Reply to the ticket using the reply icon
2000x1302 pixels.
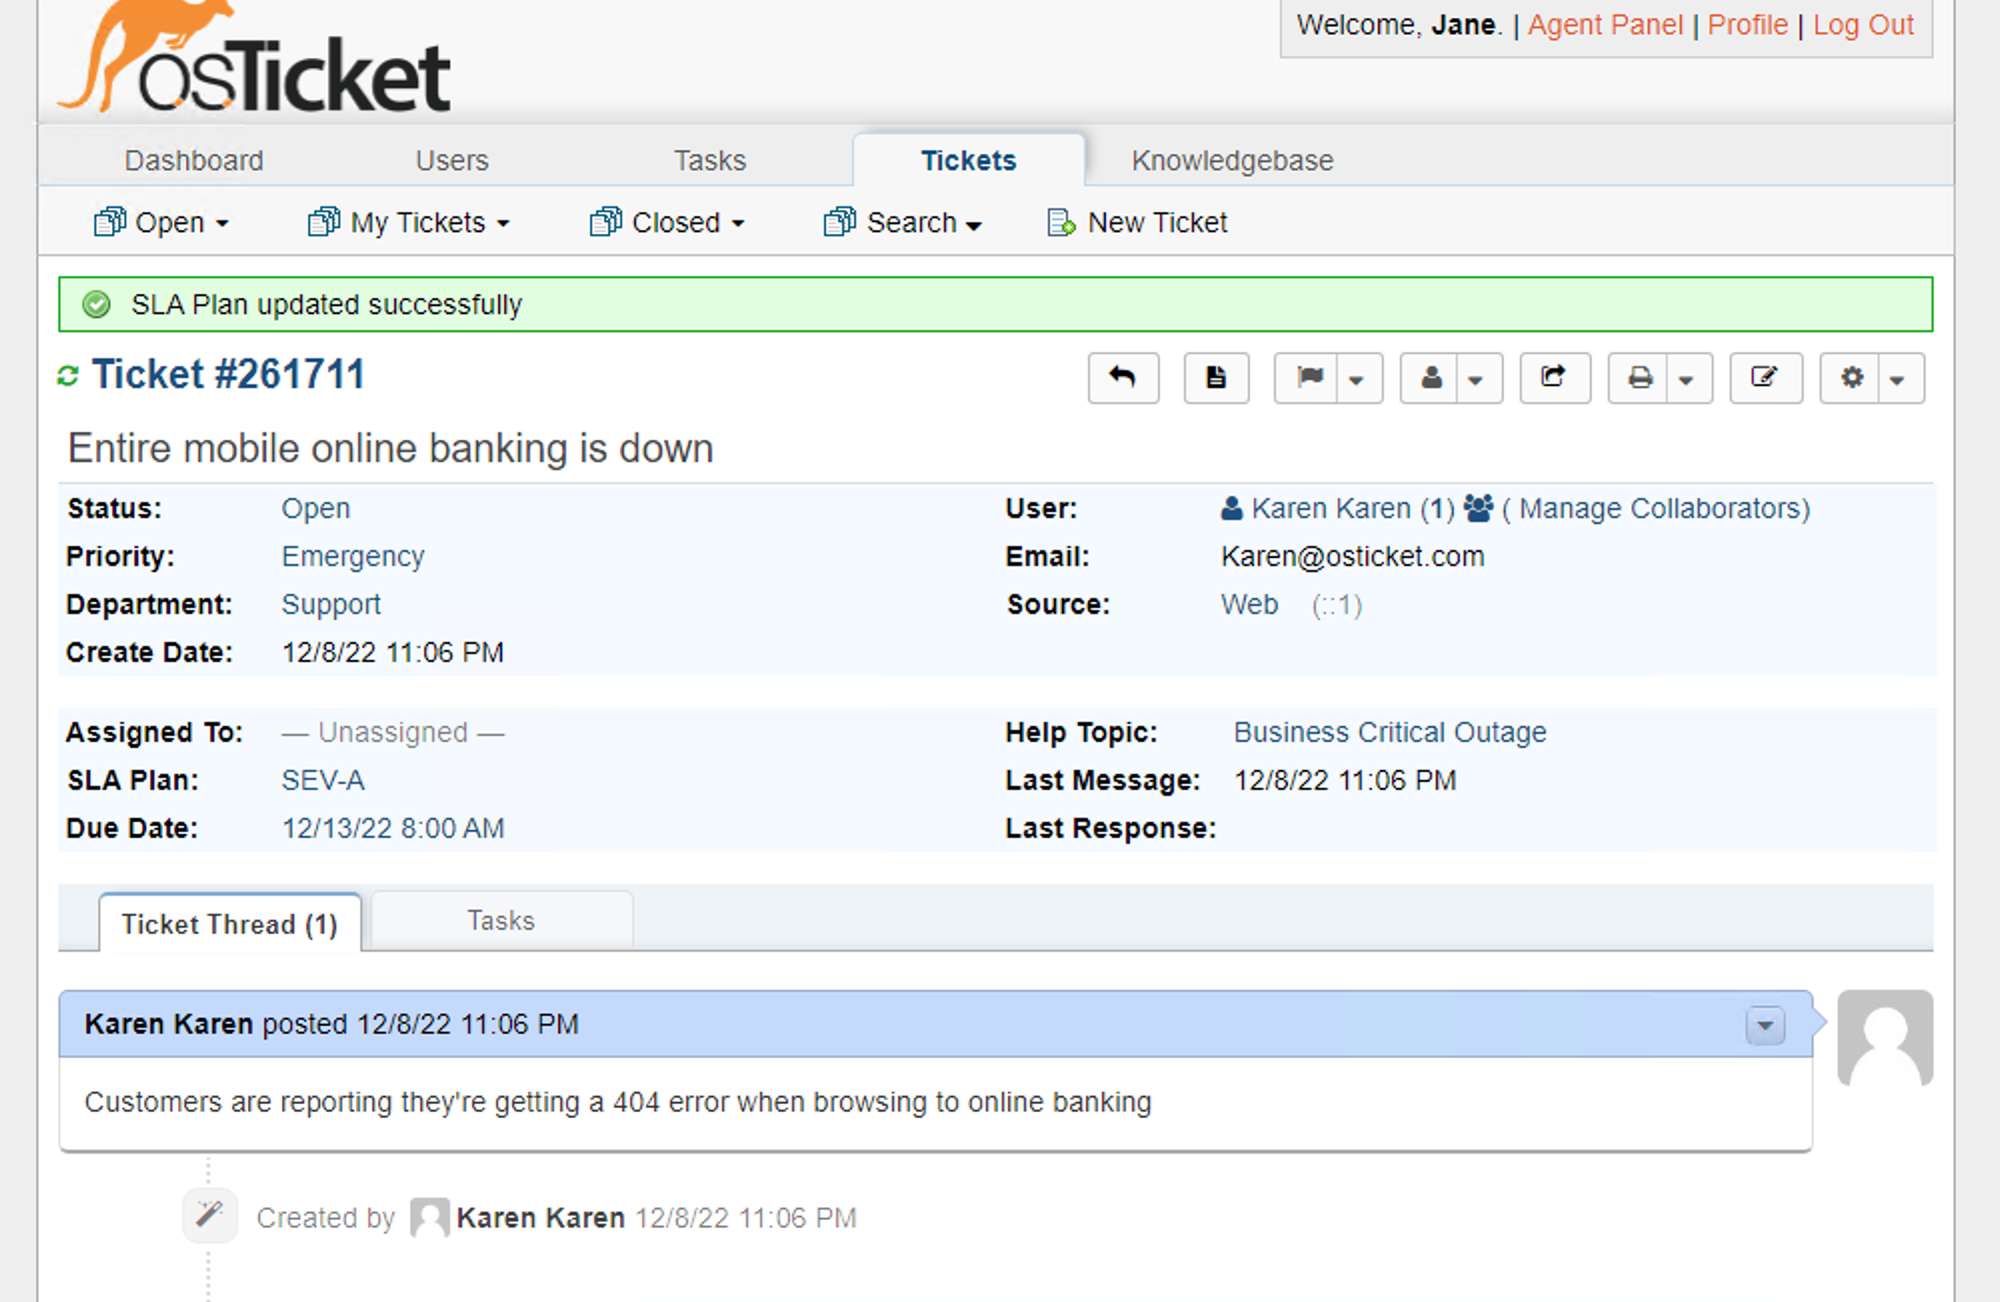click(1122, 378)
